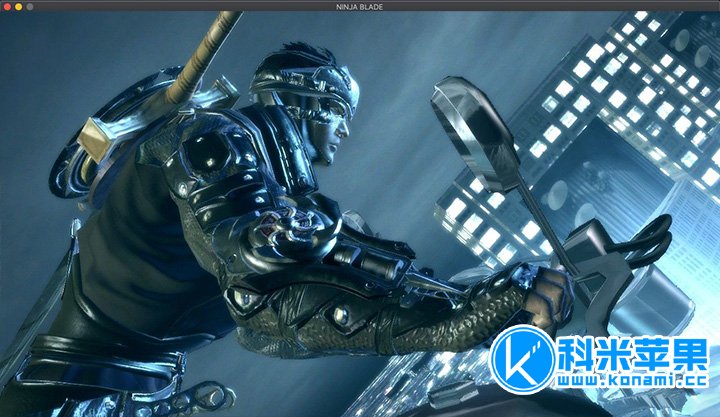Click the gray zoom window button

[x=30, y=6]
